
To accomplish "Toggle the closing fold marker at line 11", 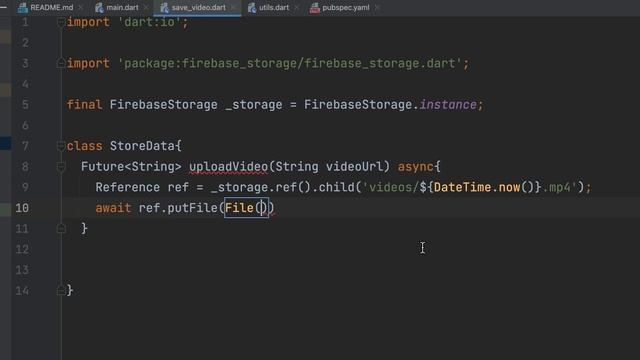I will pyautogui.click(x=61, y=229).
